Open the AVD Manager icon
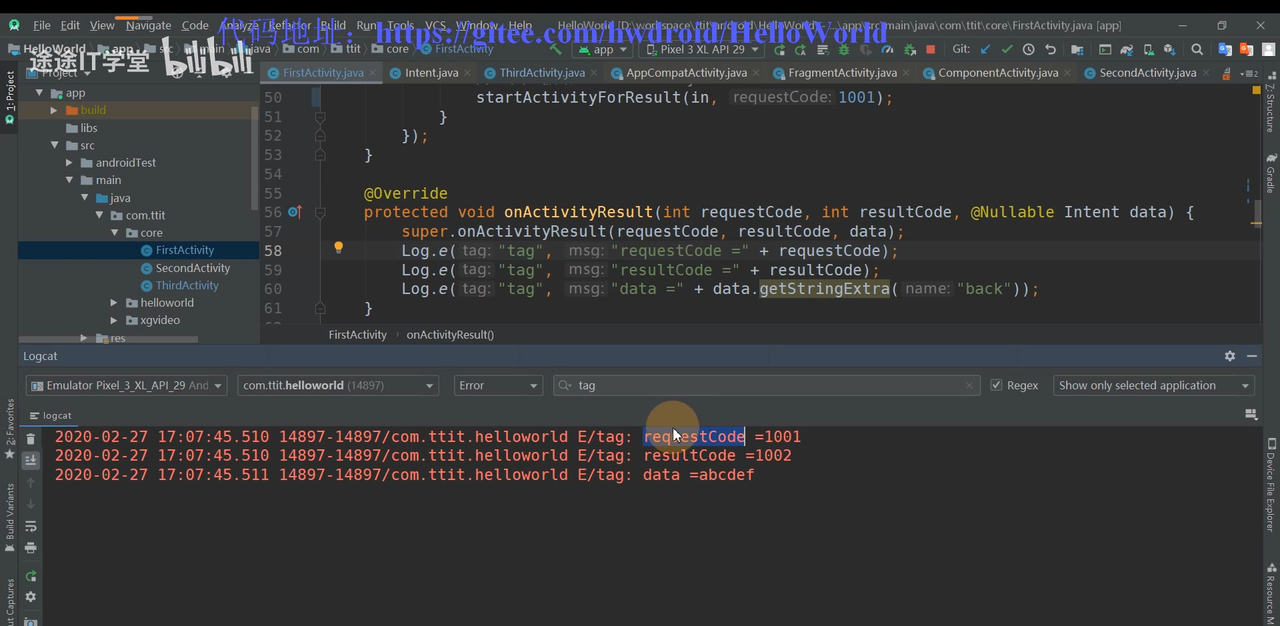Image resolution: width=1280 pixels, height=626 pixels. [1148, 49]
